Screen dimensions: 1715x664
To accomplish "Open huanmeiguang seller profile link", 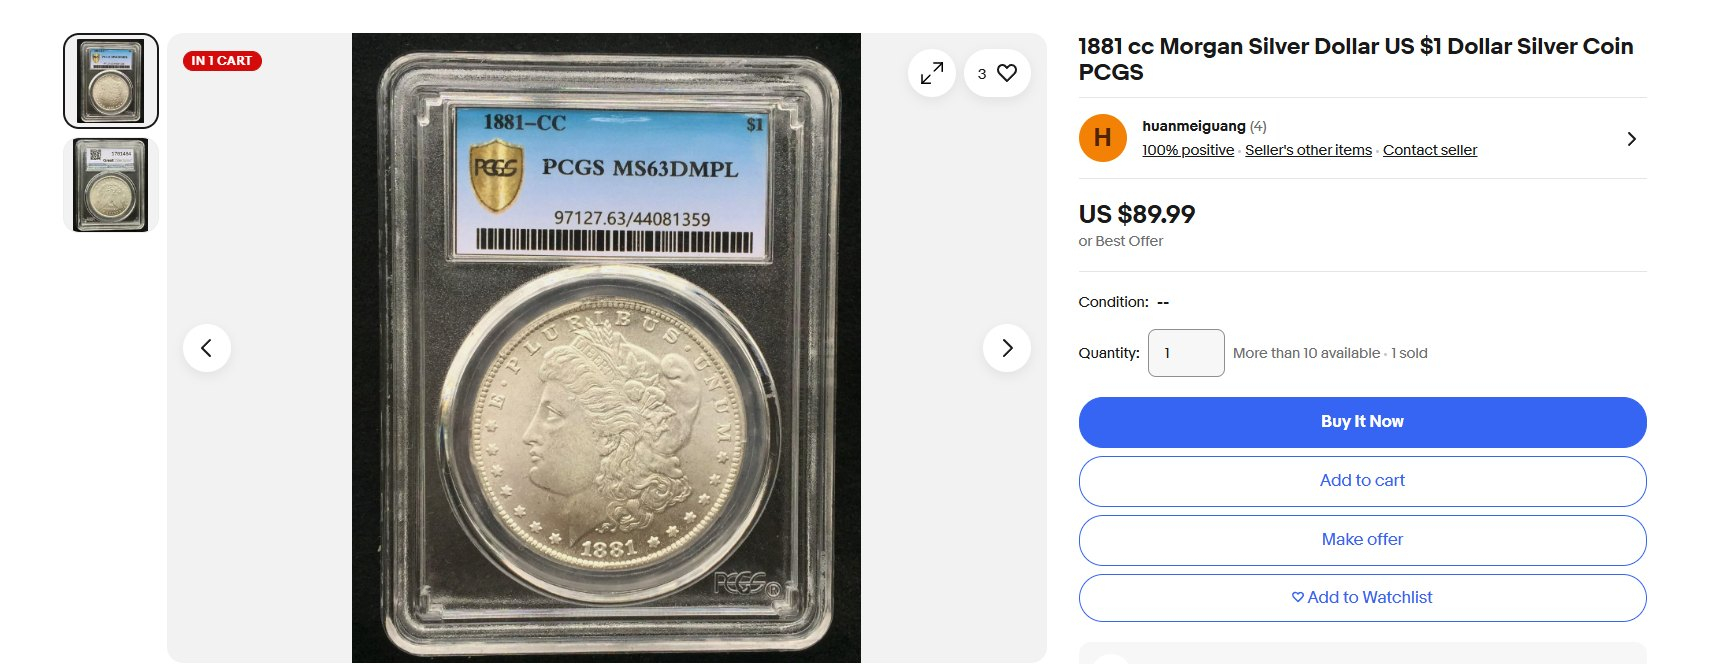I will coord(1194,126).
